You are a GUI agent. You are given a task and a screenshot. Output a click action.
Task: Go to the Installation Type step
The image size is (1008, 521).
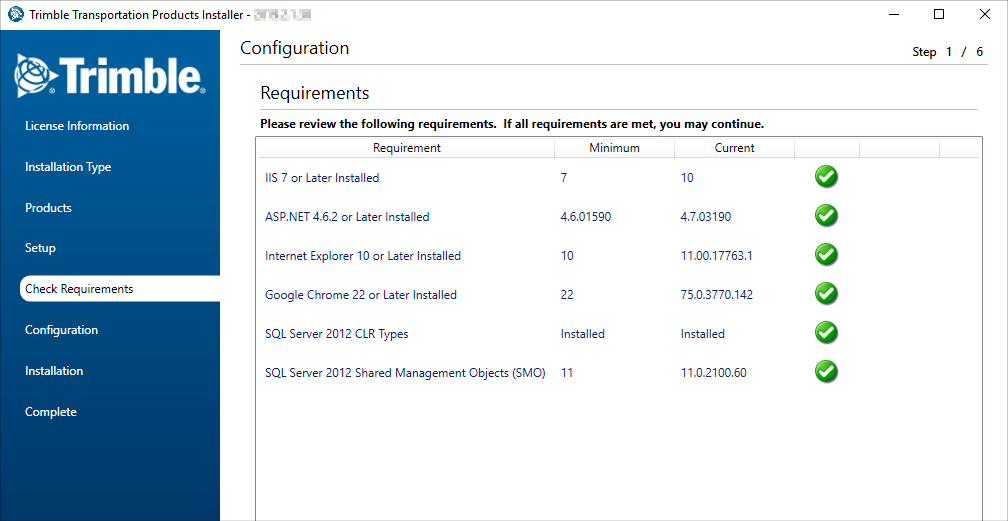(x=68, y=167)
